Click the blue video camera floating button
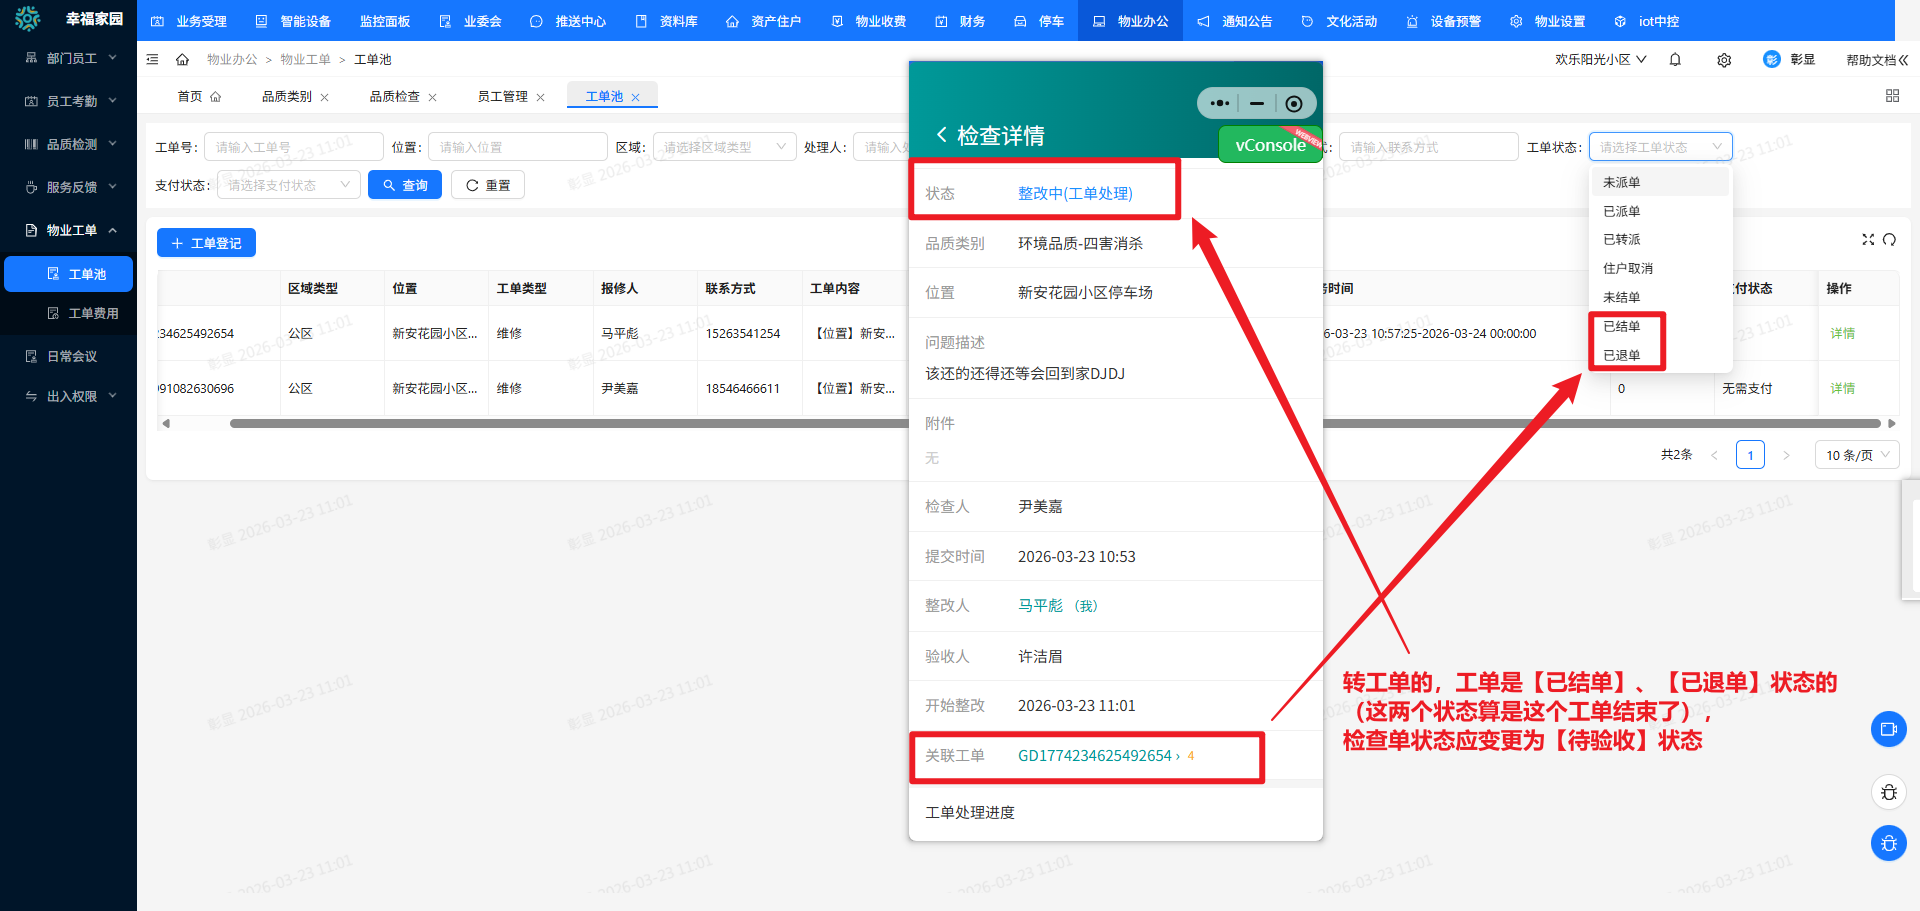 tap(1888, 729)
